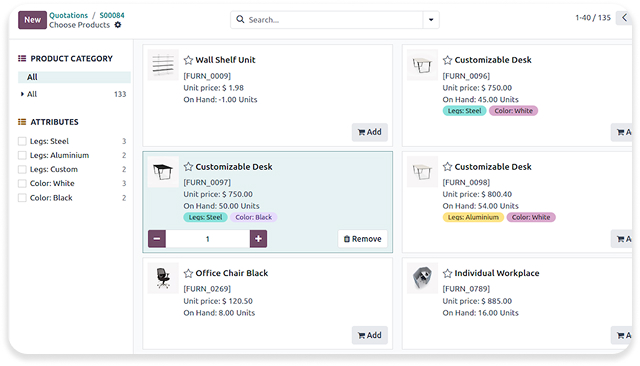Select the highlighted All product category
Viewport: 640px width, 366px height.
tap(74, 77)
